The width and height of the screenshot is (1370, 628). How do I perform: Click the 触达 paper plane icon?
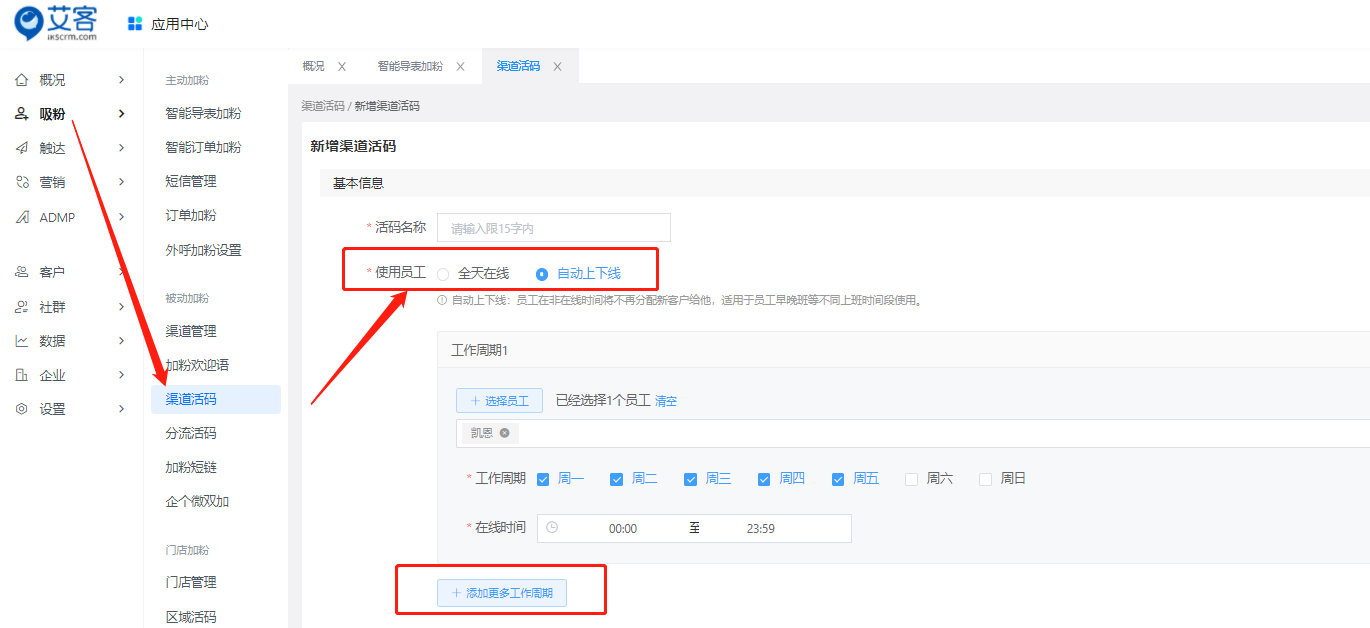[22, 148]
